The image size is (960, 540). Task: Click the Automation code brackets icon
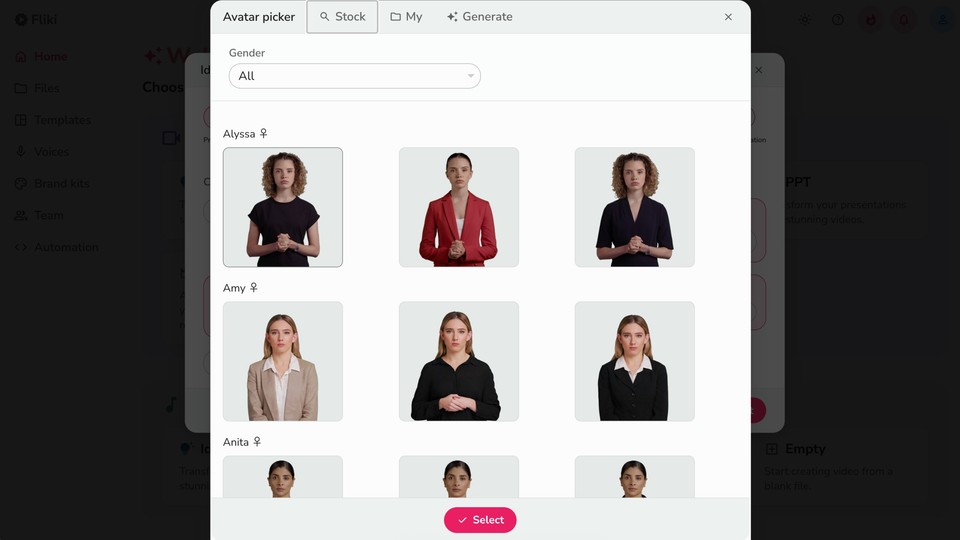tap(21, 247)
